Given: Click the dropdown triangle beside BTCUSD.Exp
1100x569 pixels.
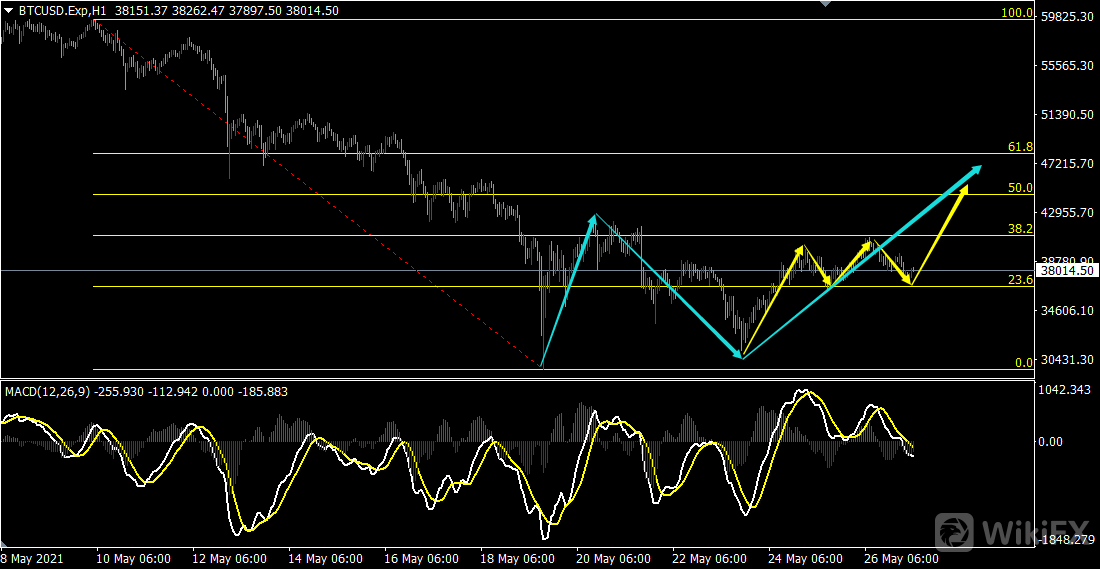Looking at the screenshot, I should (9, 11).
